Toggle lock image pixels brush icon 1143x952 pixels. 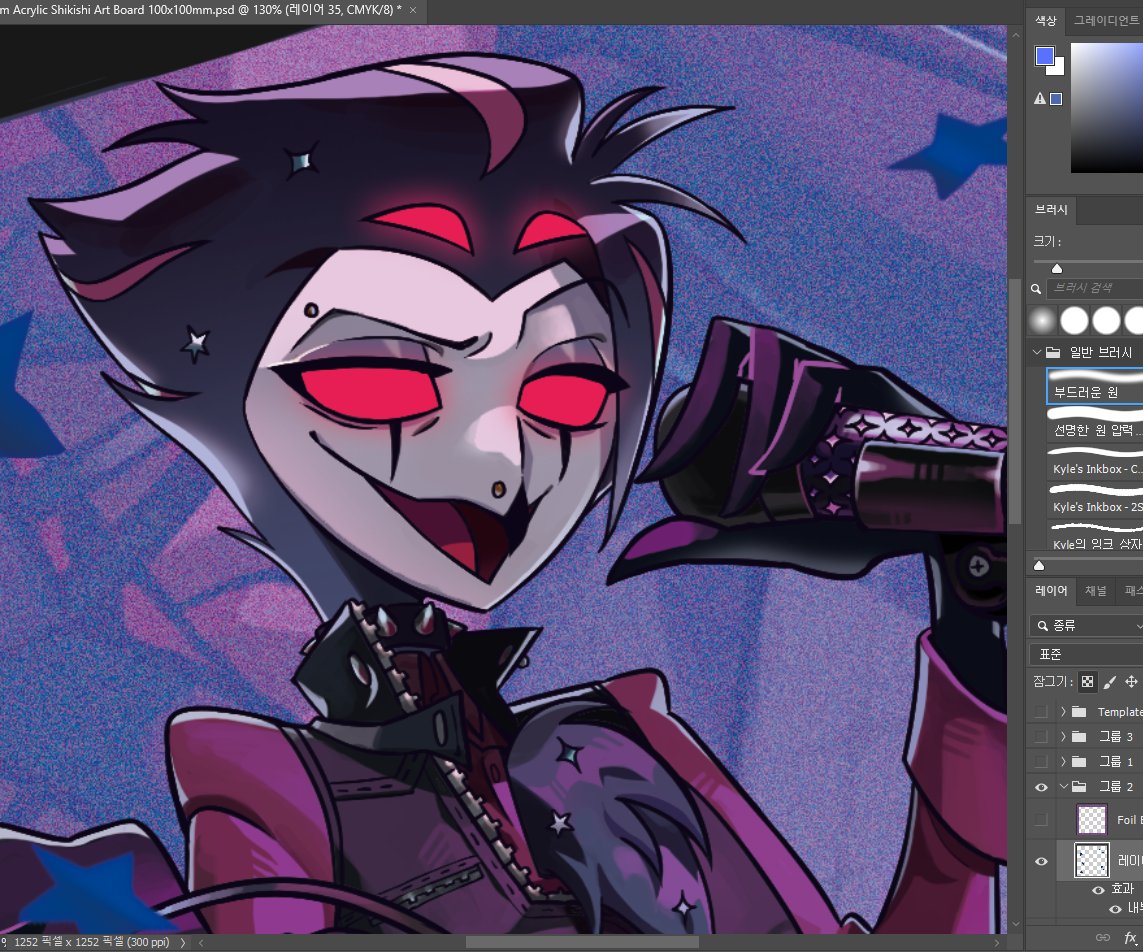[x=1109, y=682]
